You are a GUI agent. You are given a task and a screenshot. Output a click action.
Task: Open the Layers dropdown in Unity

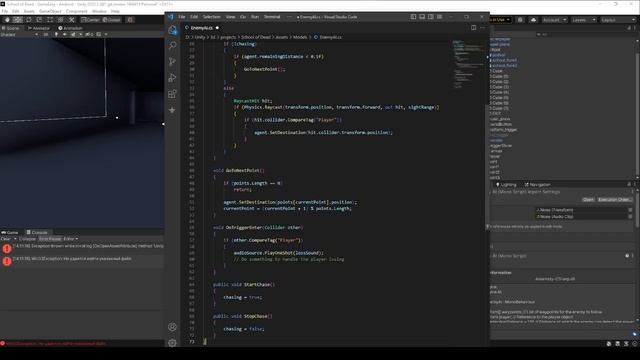point(583,20)
